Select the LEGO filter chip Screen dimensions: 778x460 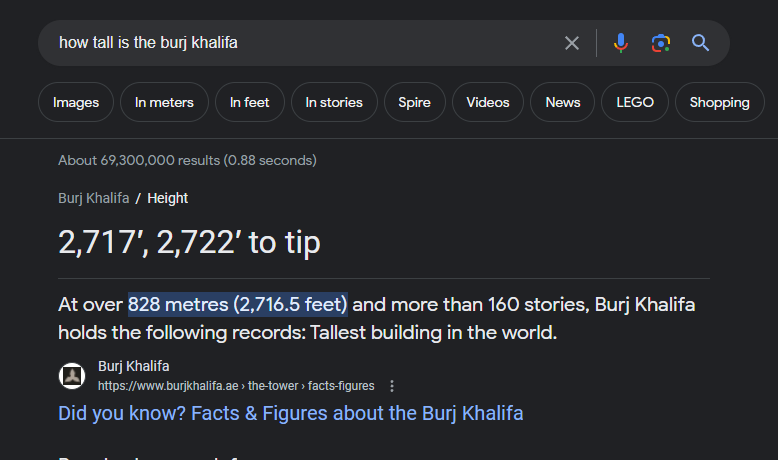point(635,102)
